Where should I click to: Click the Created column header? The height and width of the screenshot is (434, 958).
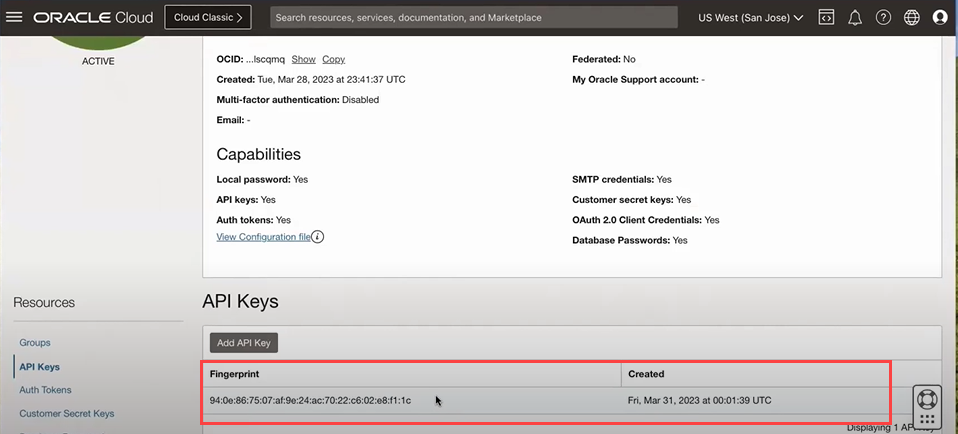pyautogui.click(x=646, y=373)
